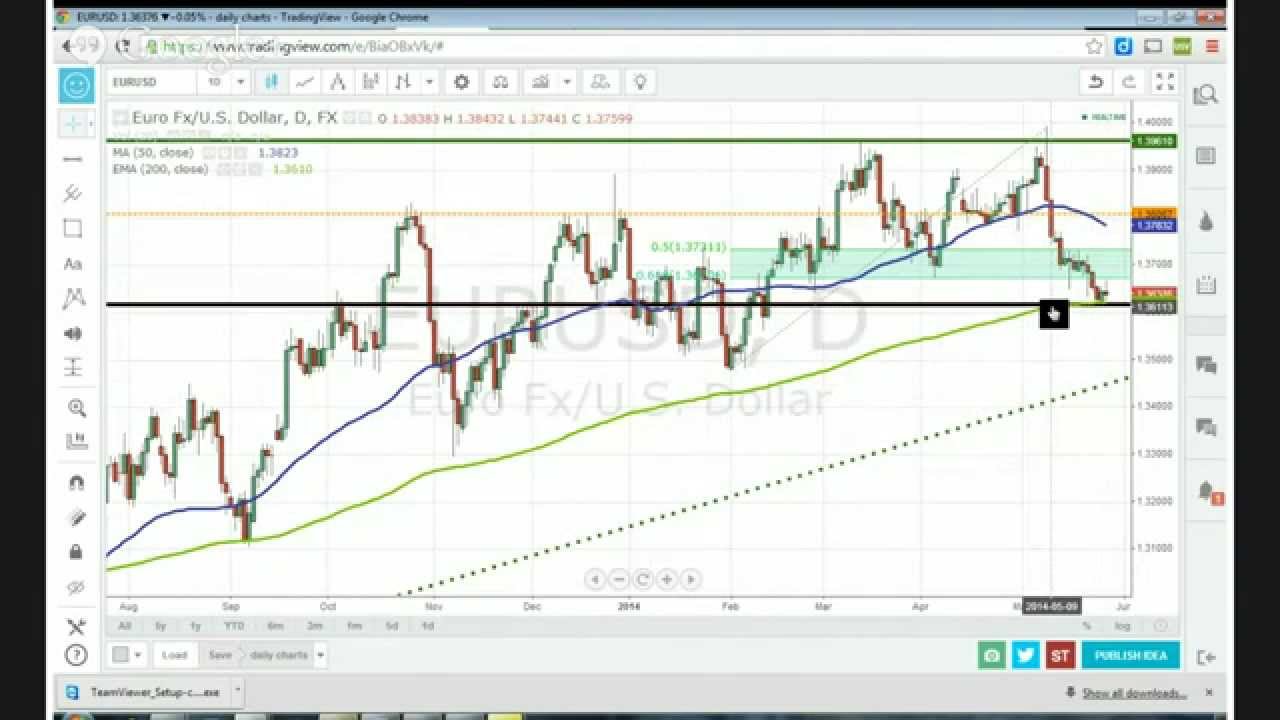Undo last chart action
The width and height of the screenshot is (1280, 720).
[x=1096, y=82]
